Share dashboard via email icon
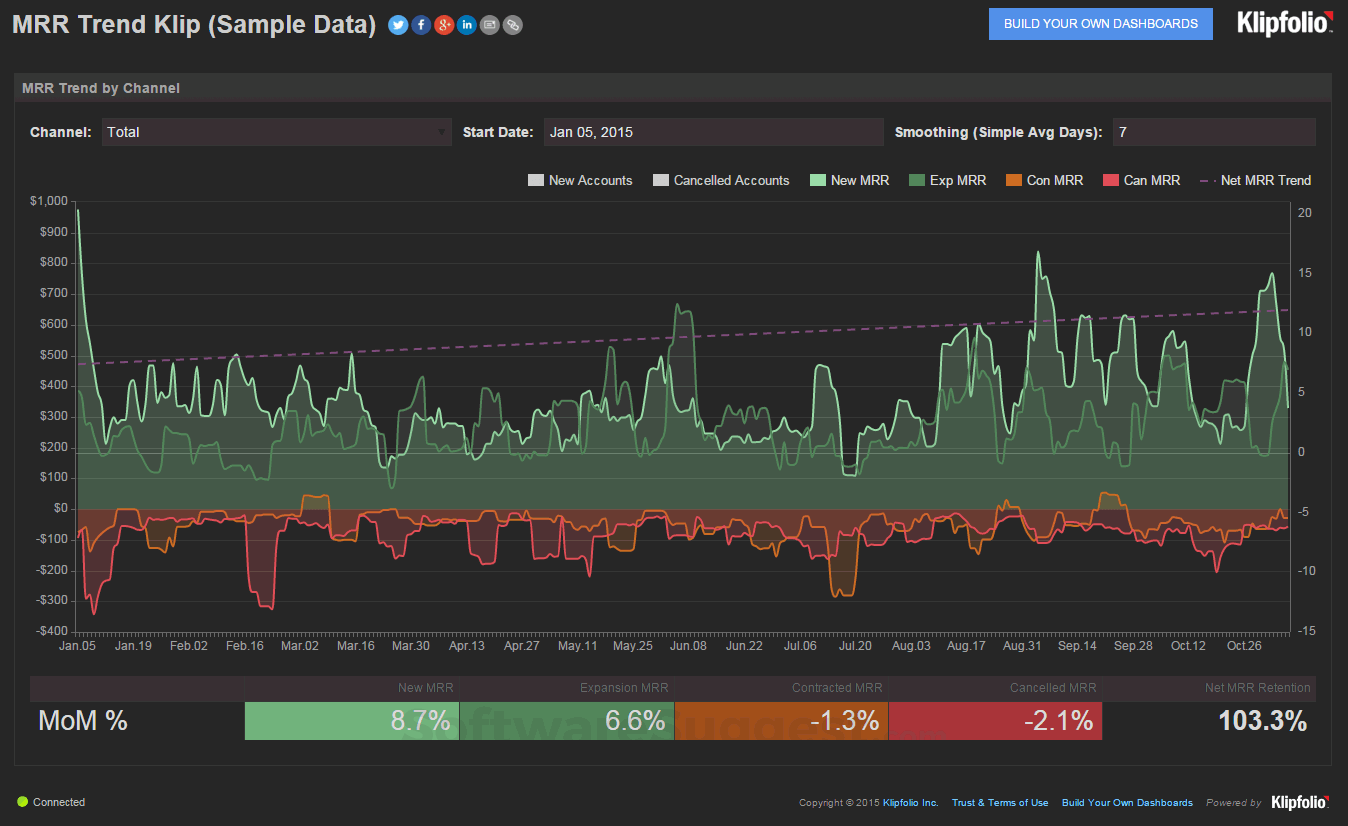The image size is (1348, 826). coord(490,25)
